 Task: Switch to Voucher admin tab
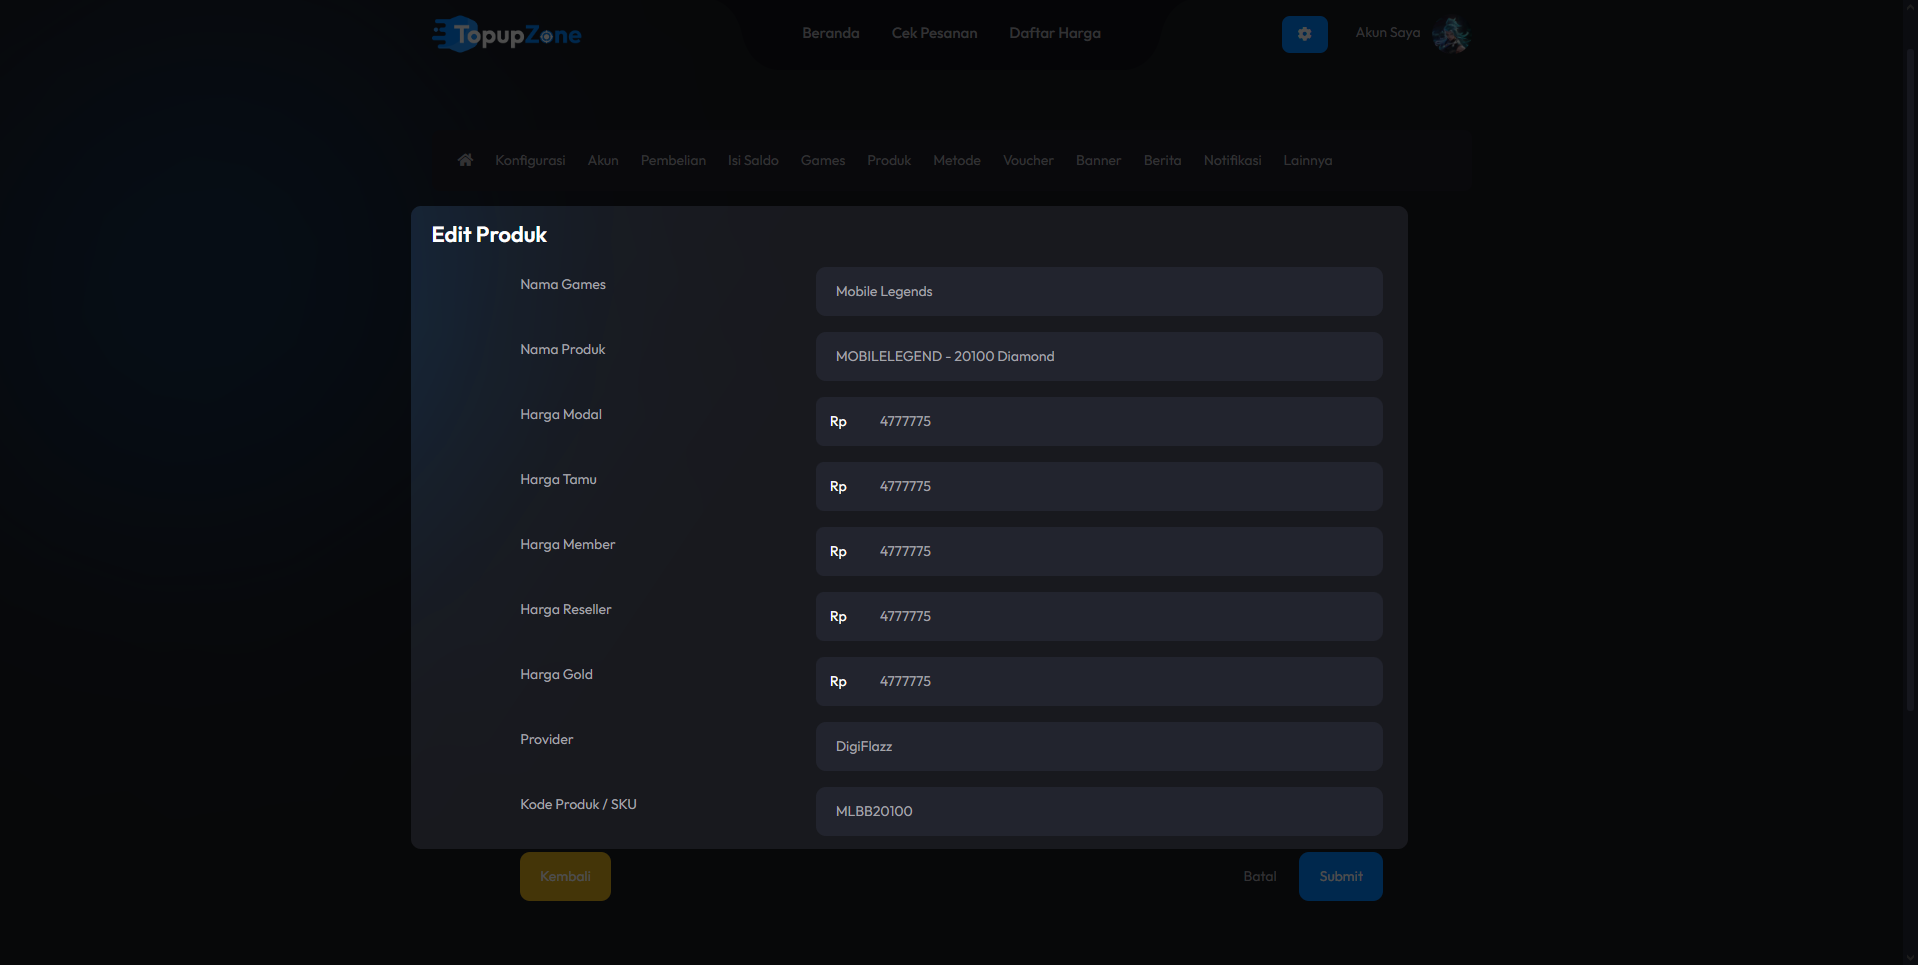click(x=1028, y=160)
